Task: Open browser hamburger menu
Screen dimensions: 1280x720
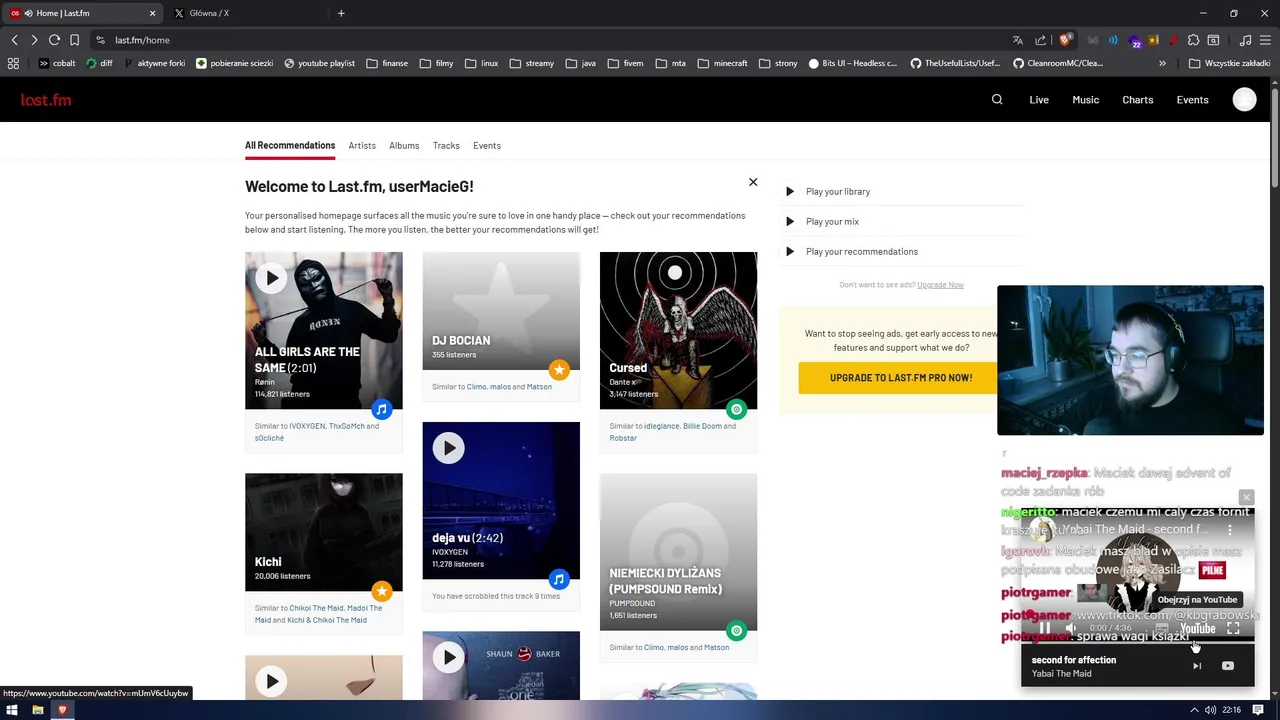Action: [x=1266, y=40]
